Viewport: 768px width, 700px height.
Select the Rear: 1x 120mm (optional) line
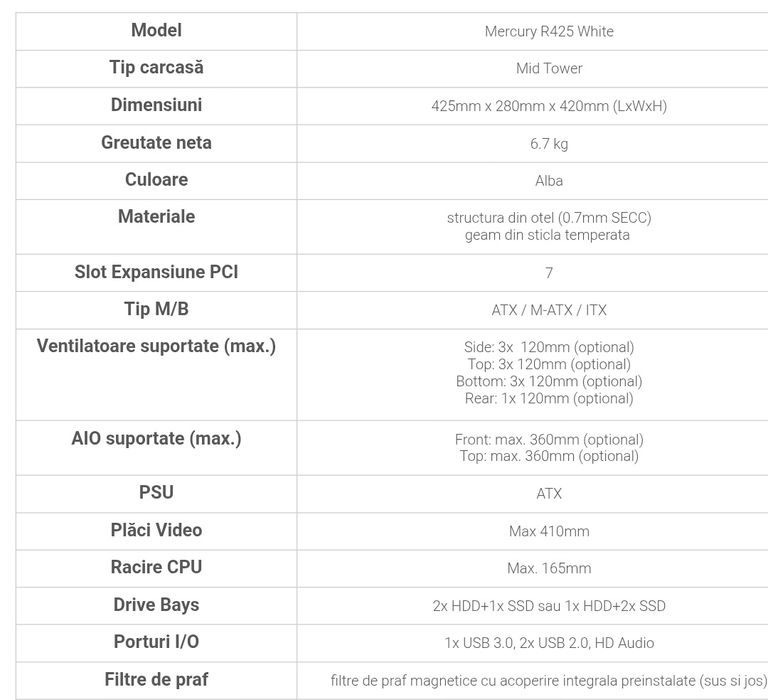549,398
